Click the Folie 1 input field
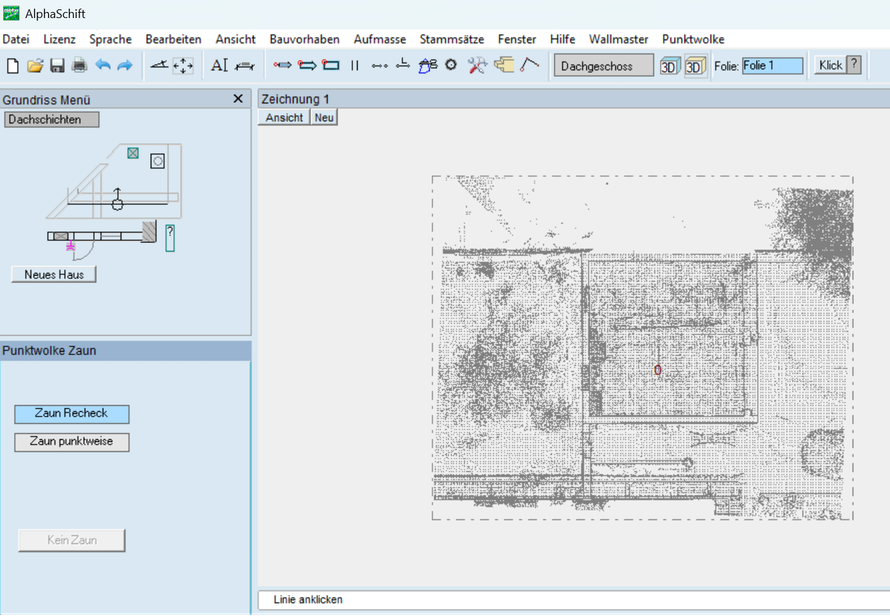Viewport: 890px width, 616px height. tap(773, 66)
